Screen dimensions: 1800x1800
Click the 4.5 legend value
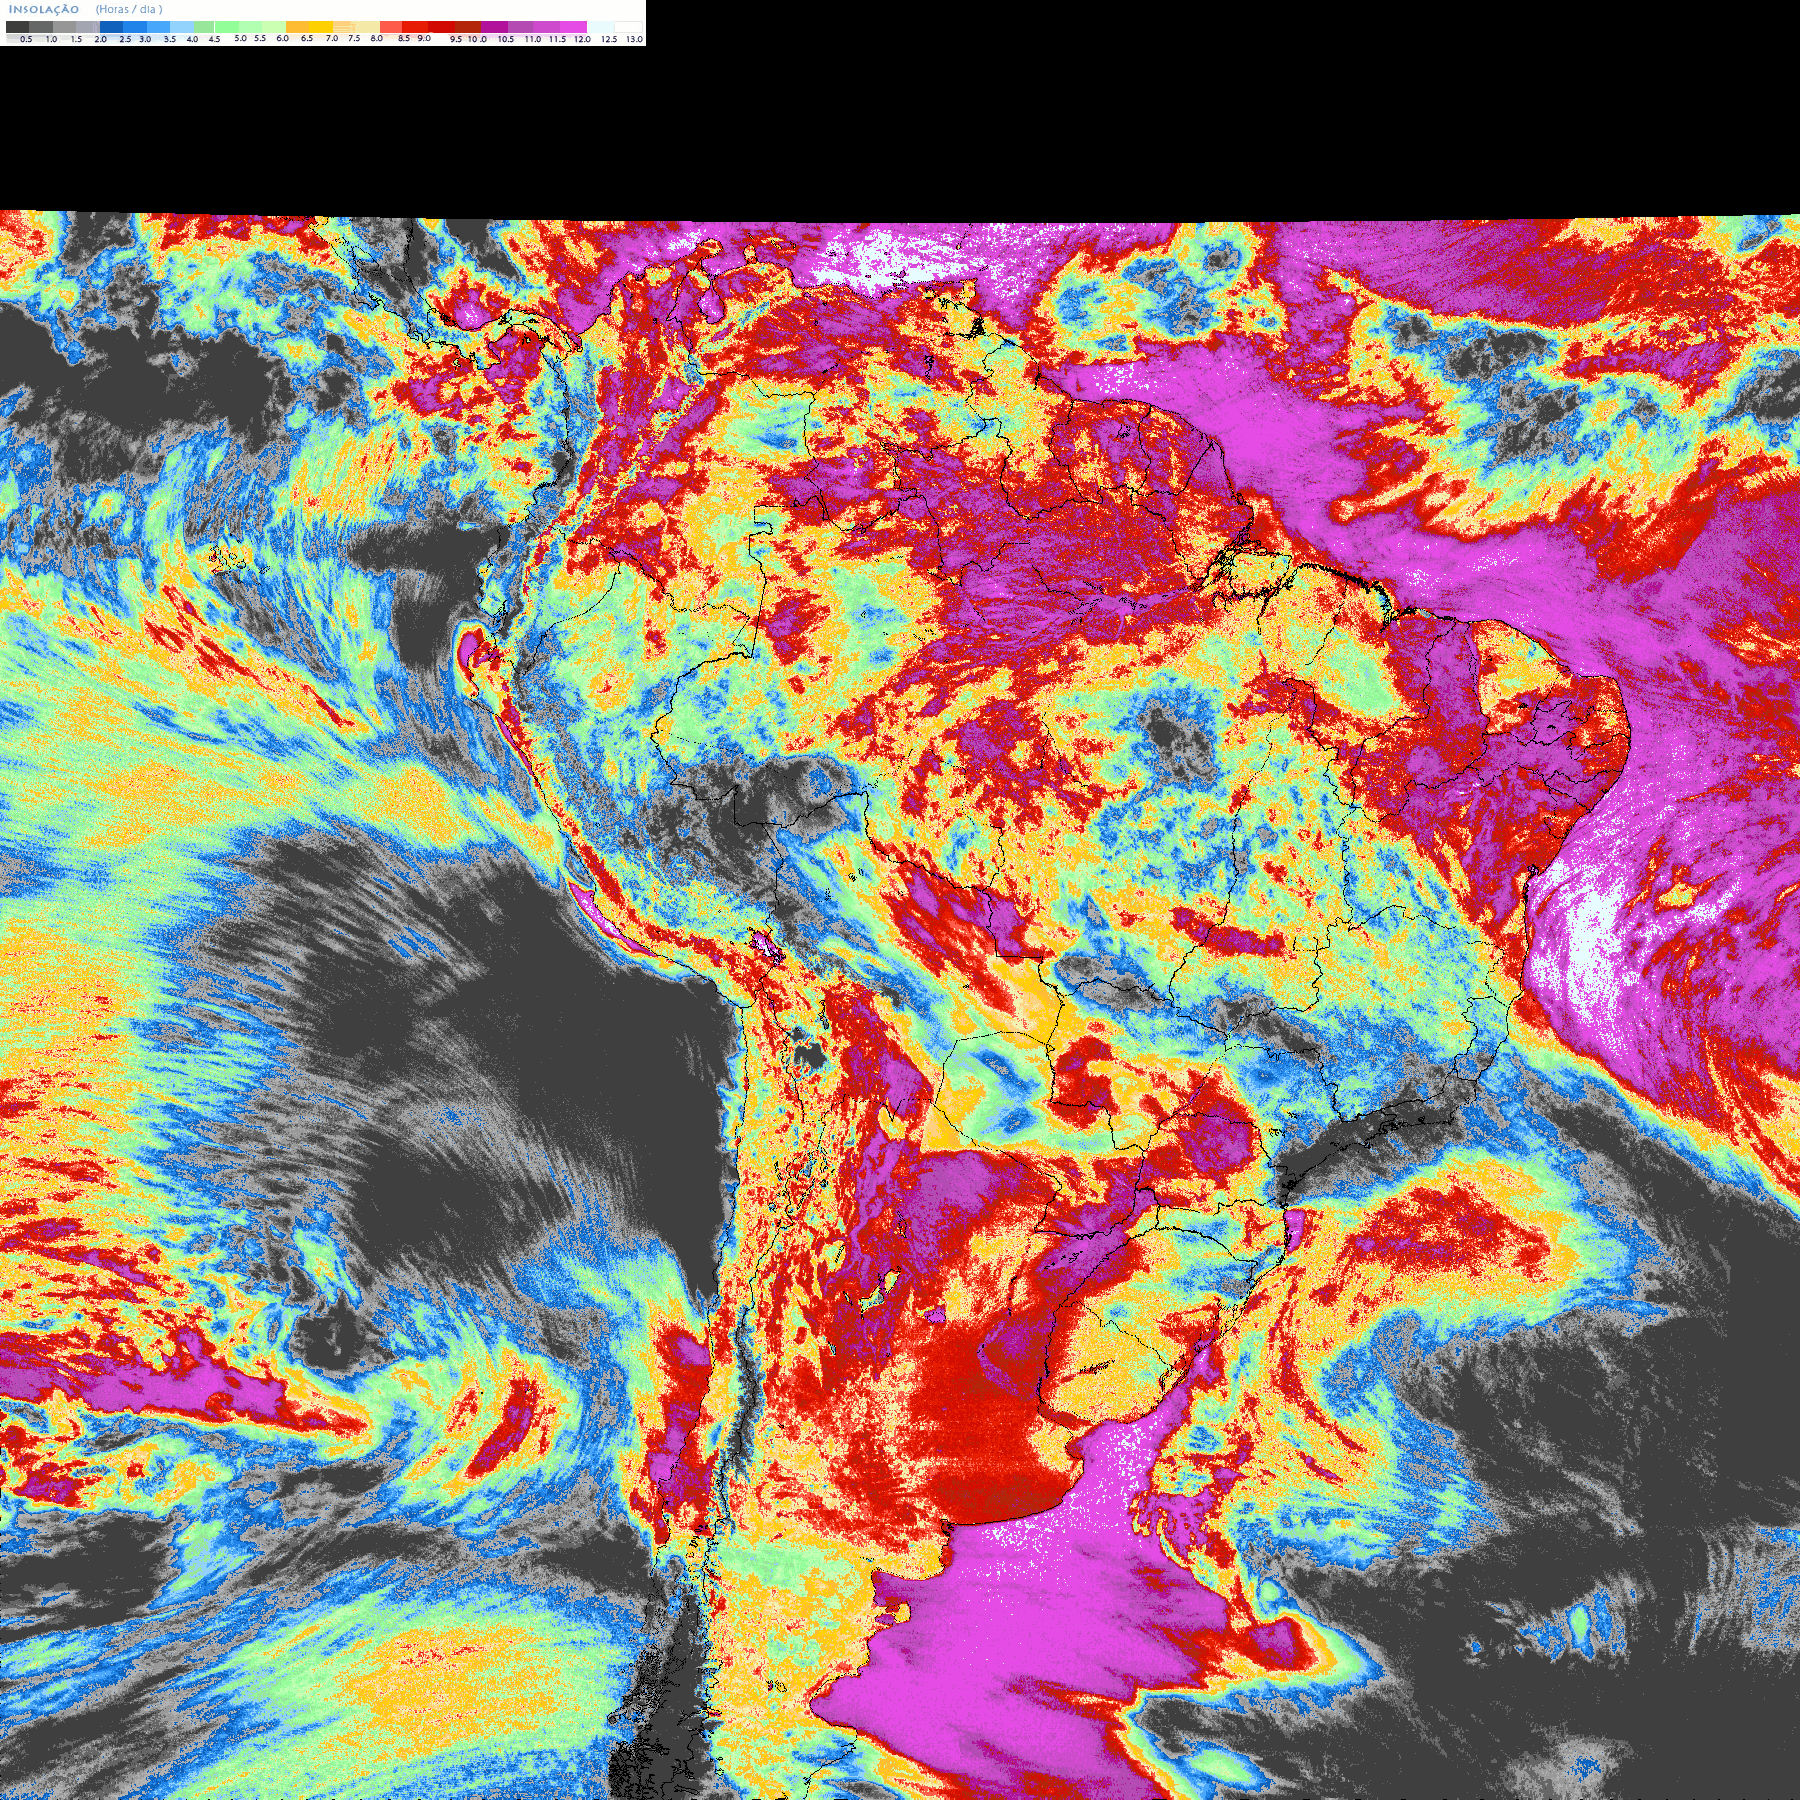coord(214,39)
